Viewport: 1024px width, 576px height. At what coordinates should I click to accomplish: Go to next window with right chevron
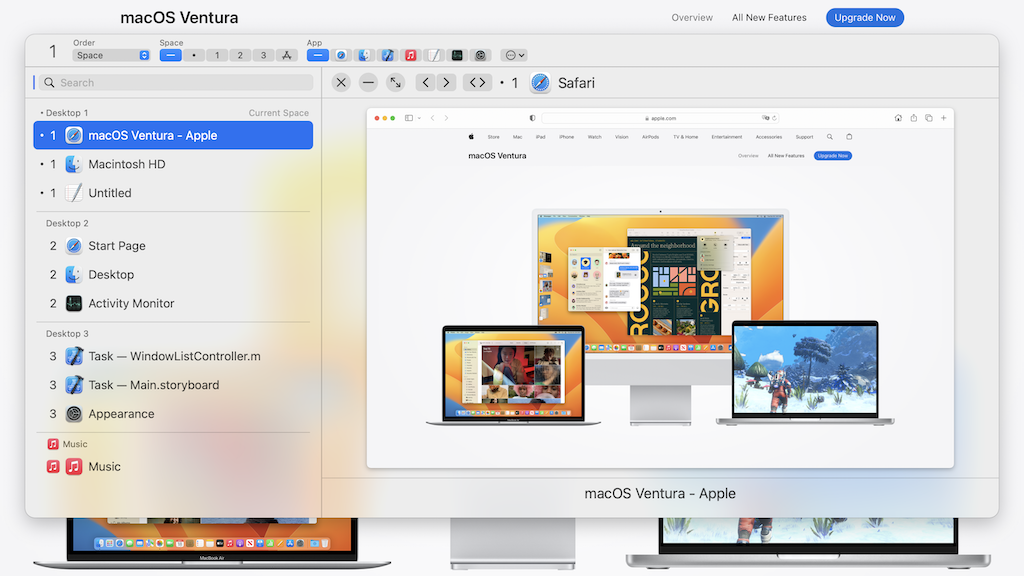click(x=446, y=83)
